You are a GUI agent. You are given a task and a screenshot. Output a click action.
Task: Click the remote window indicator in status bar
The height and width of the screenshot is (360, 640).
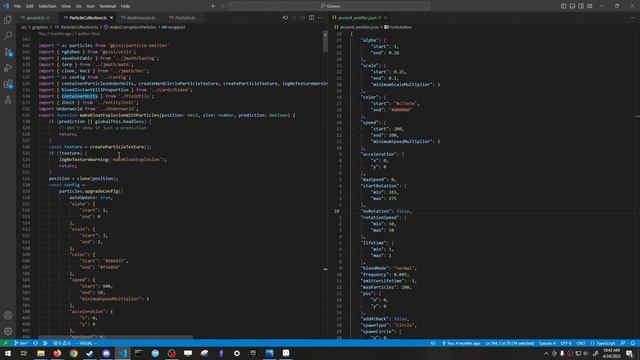coord(5,343)
